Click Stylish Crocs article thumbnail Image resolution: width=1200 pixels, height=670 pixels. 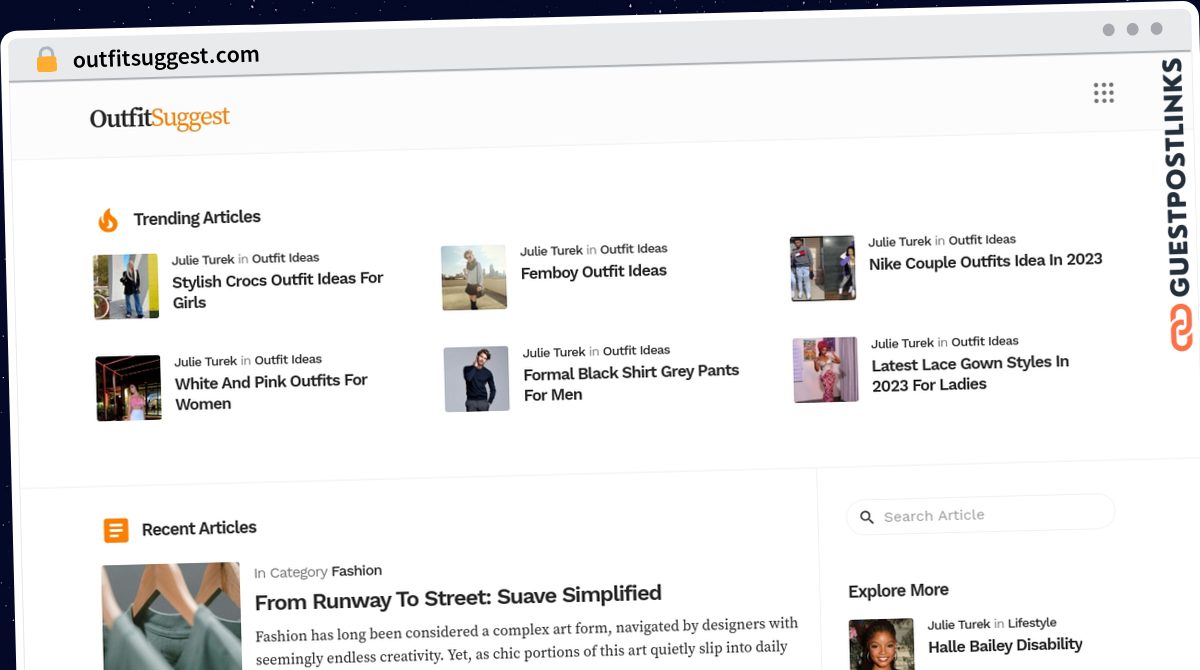coord(126,286)
